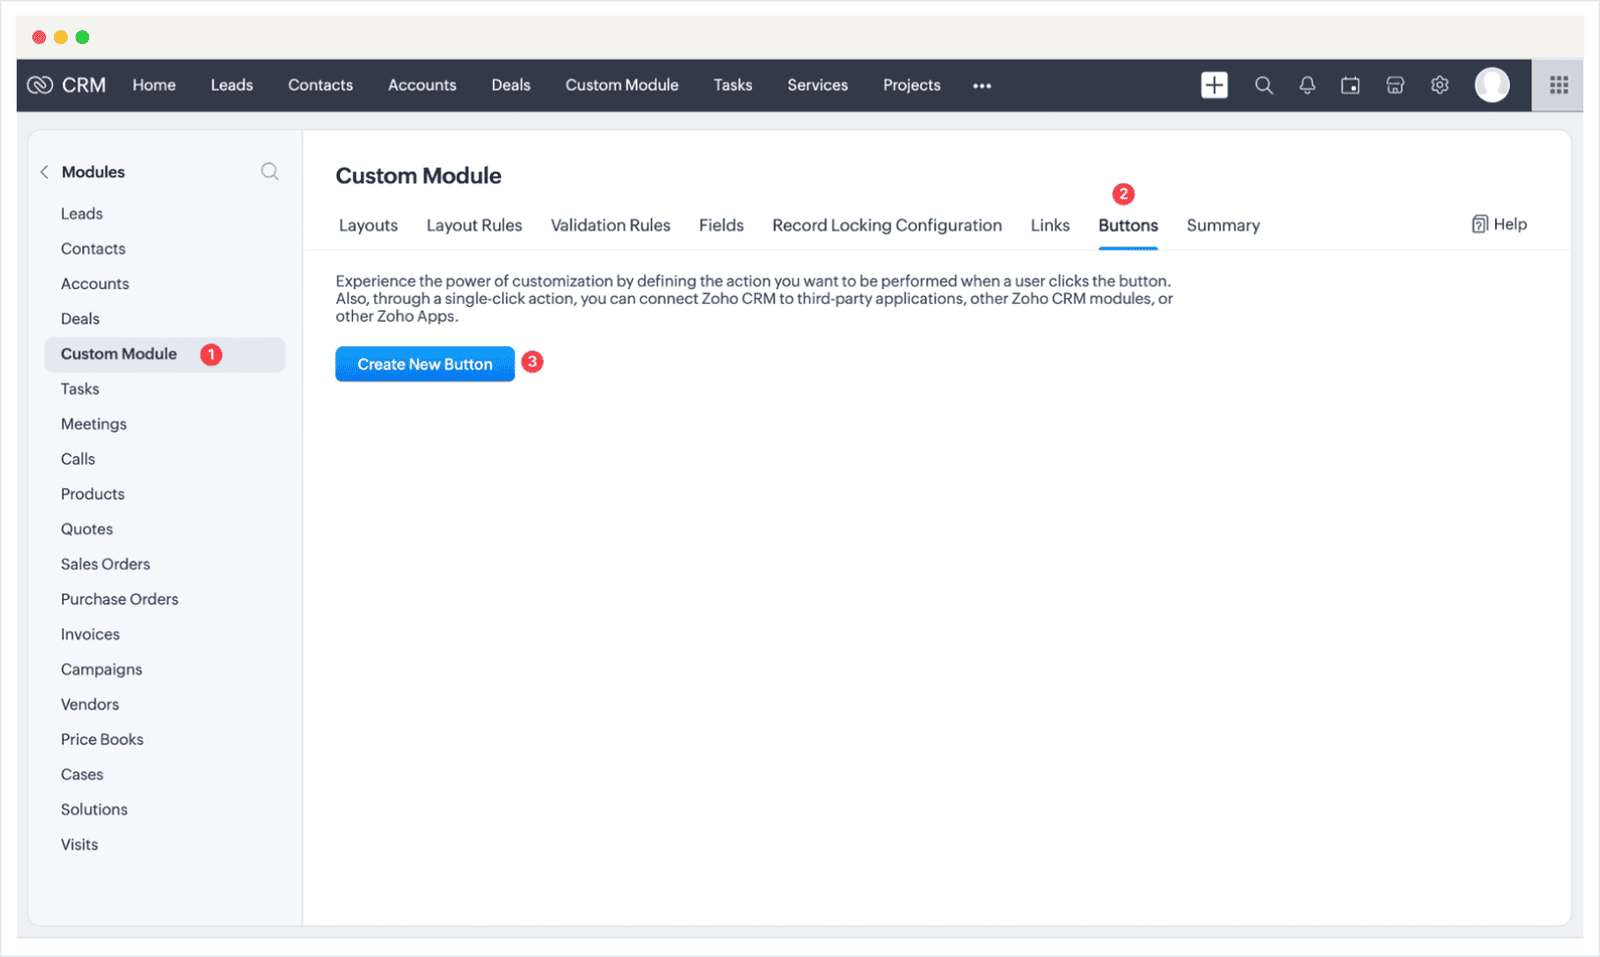
Task: Open the user profile avatar
Action: [1492, 85]
